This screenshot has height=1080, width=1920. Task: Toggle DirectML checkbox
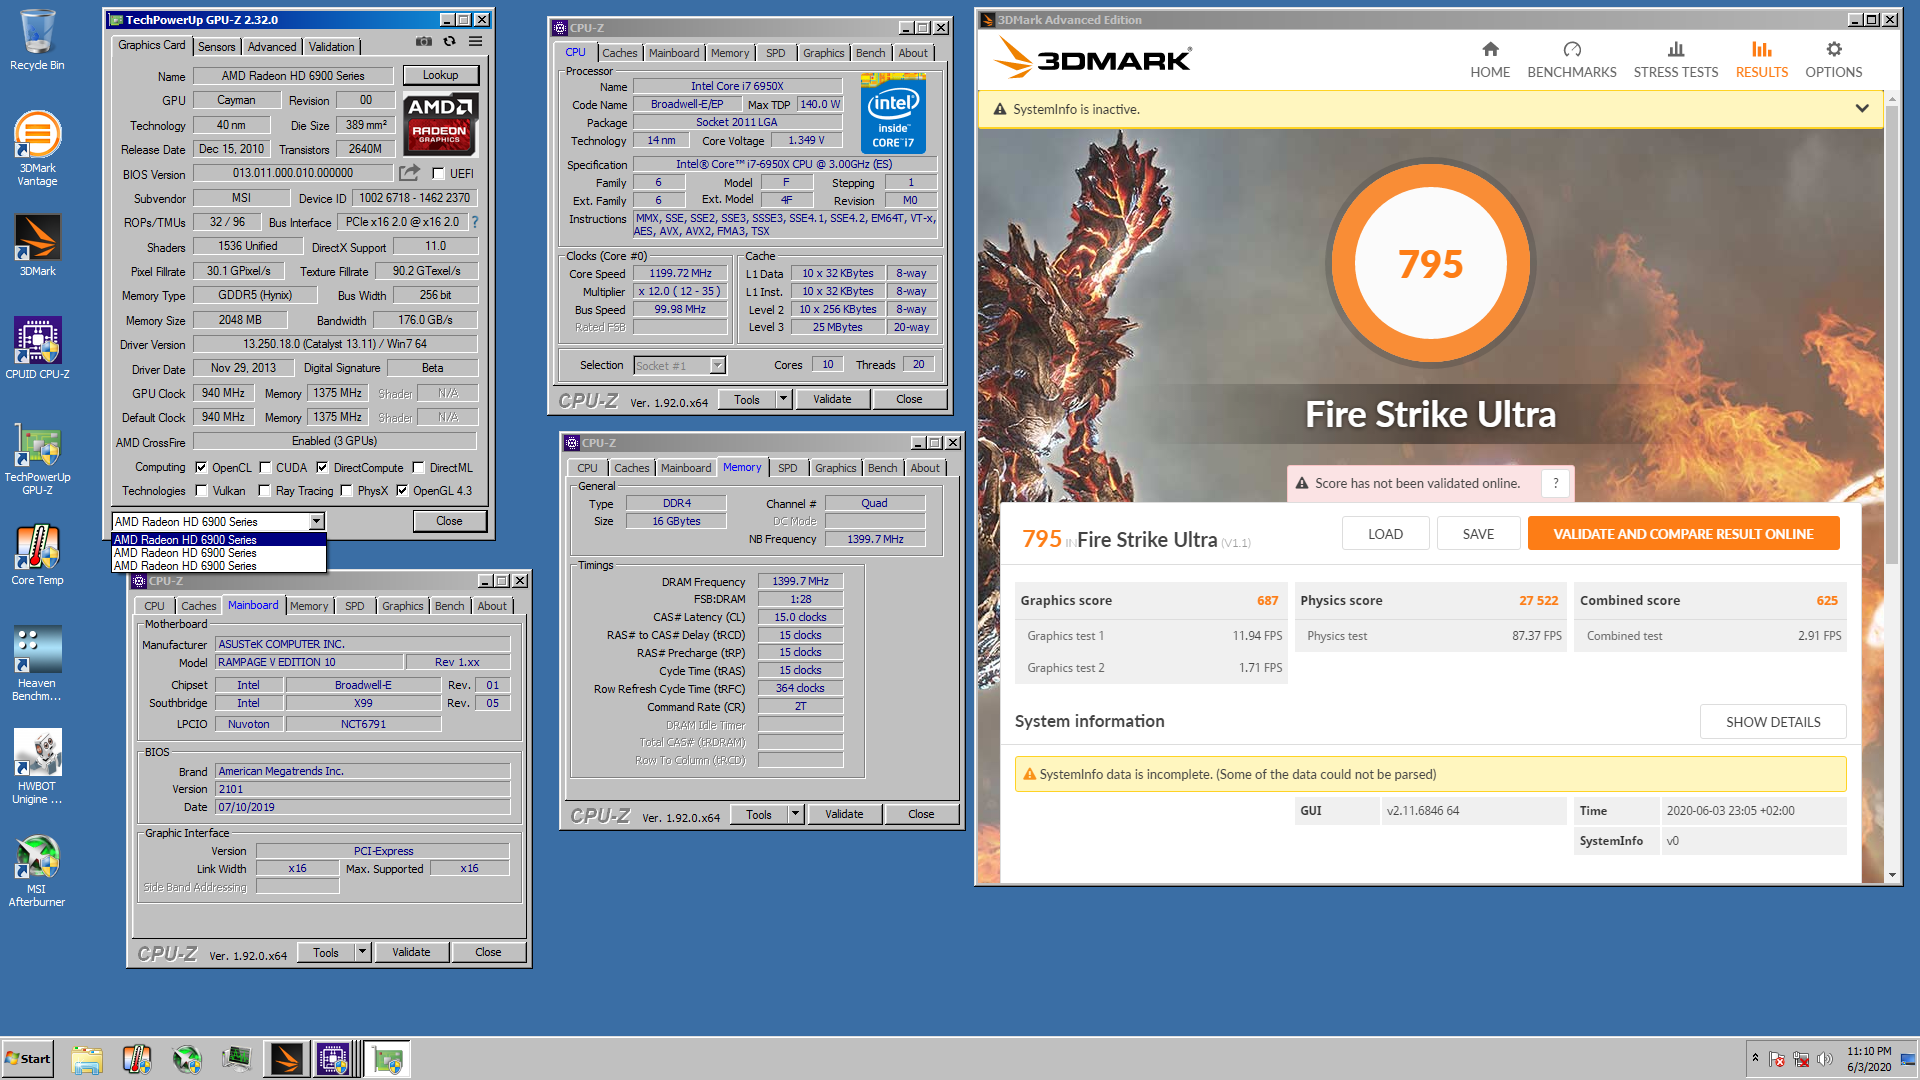point(418,467)
